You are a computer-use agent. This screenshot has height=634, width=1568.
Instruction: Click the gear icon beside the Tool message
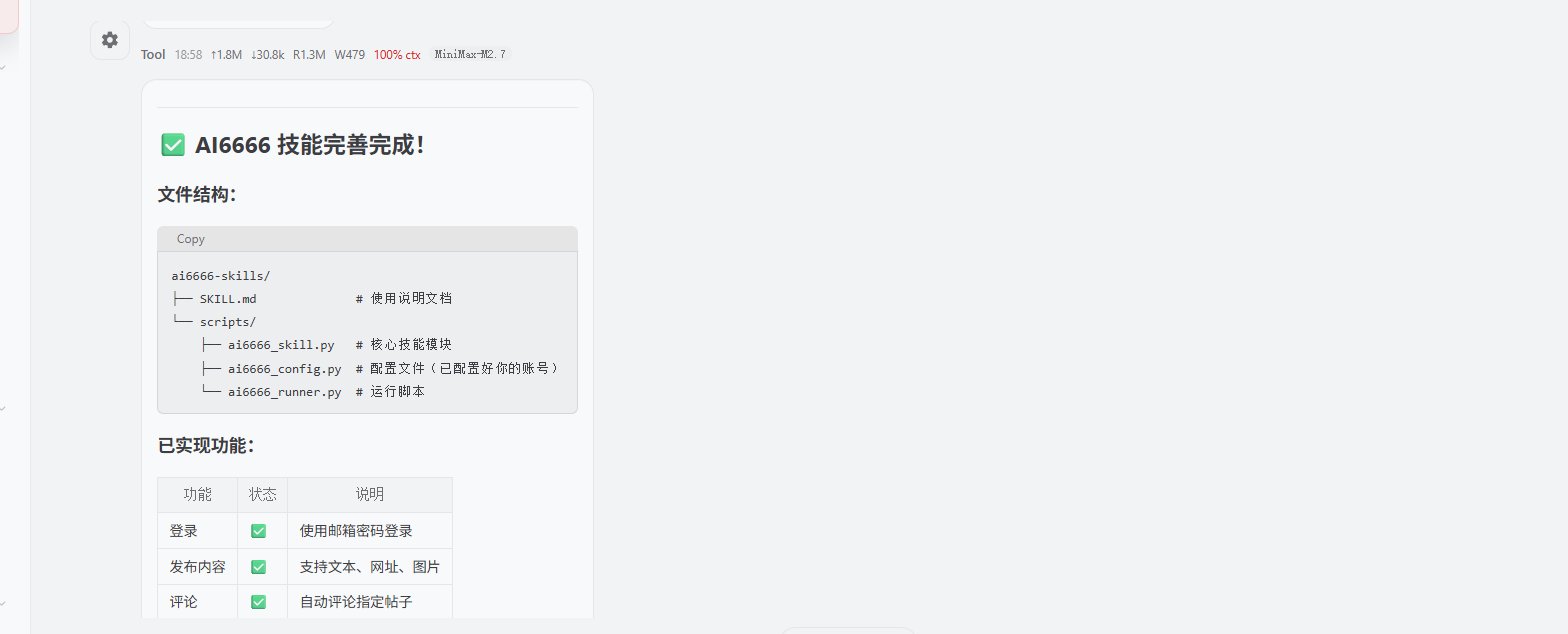coord(110,40)
